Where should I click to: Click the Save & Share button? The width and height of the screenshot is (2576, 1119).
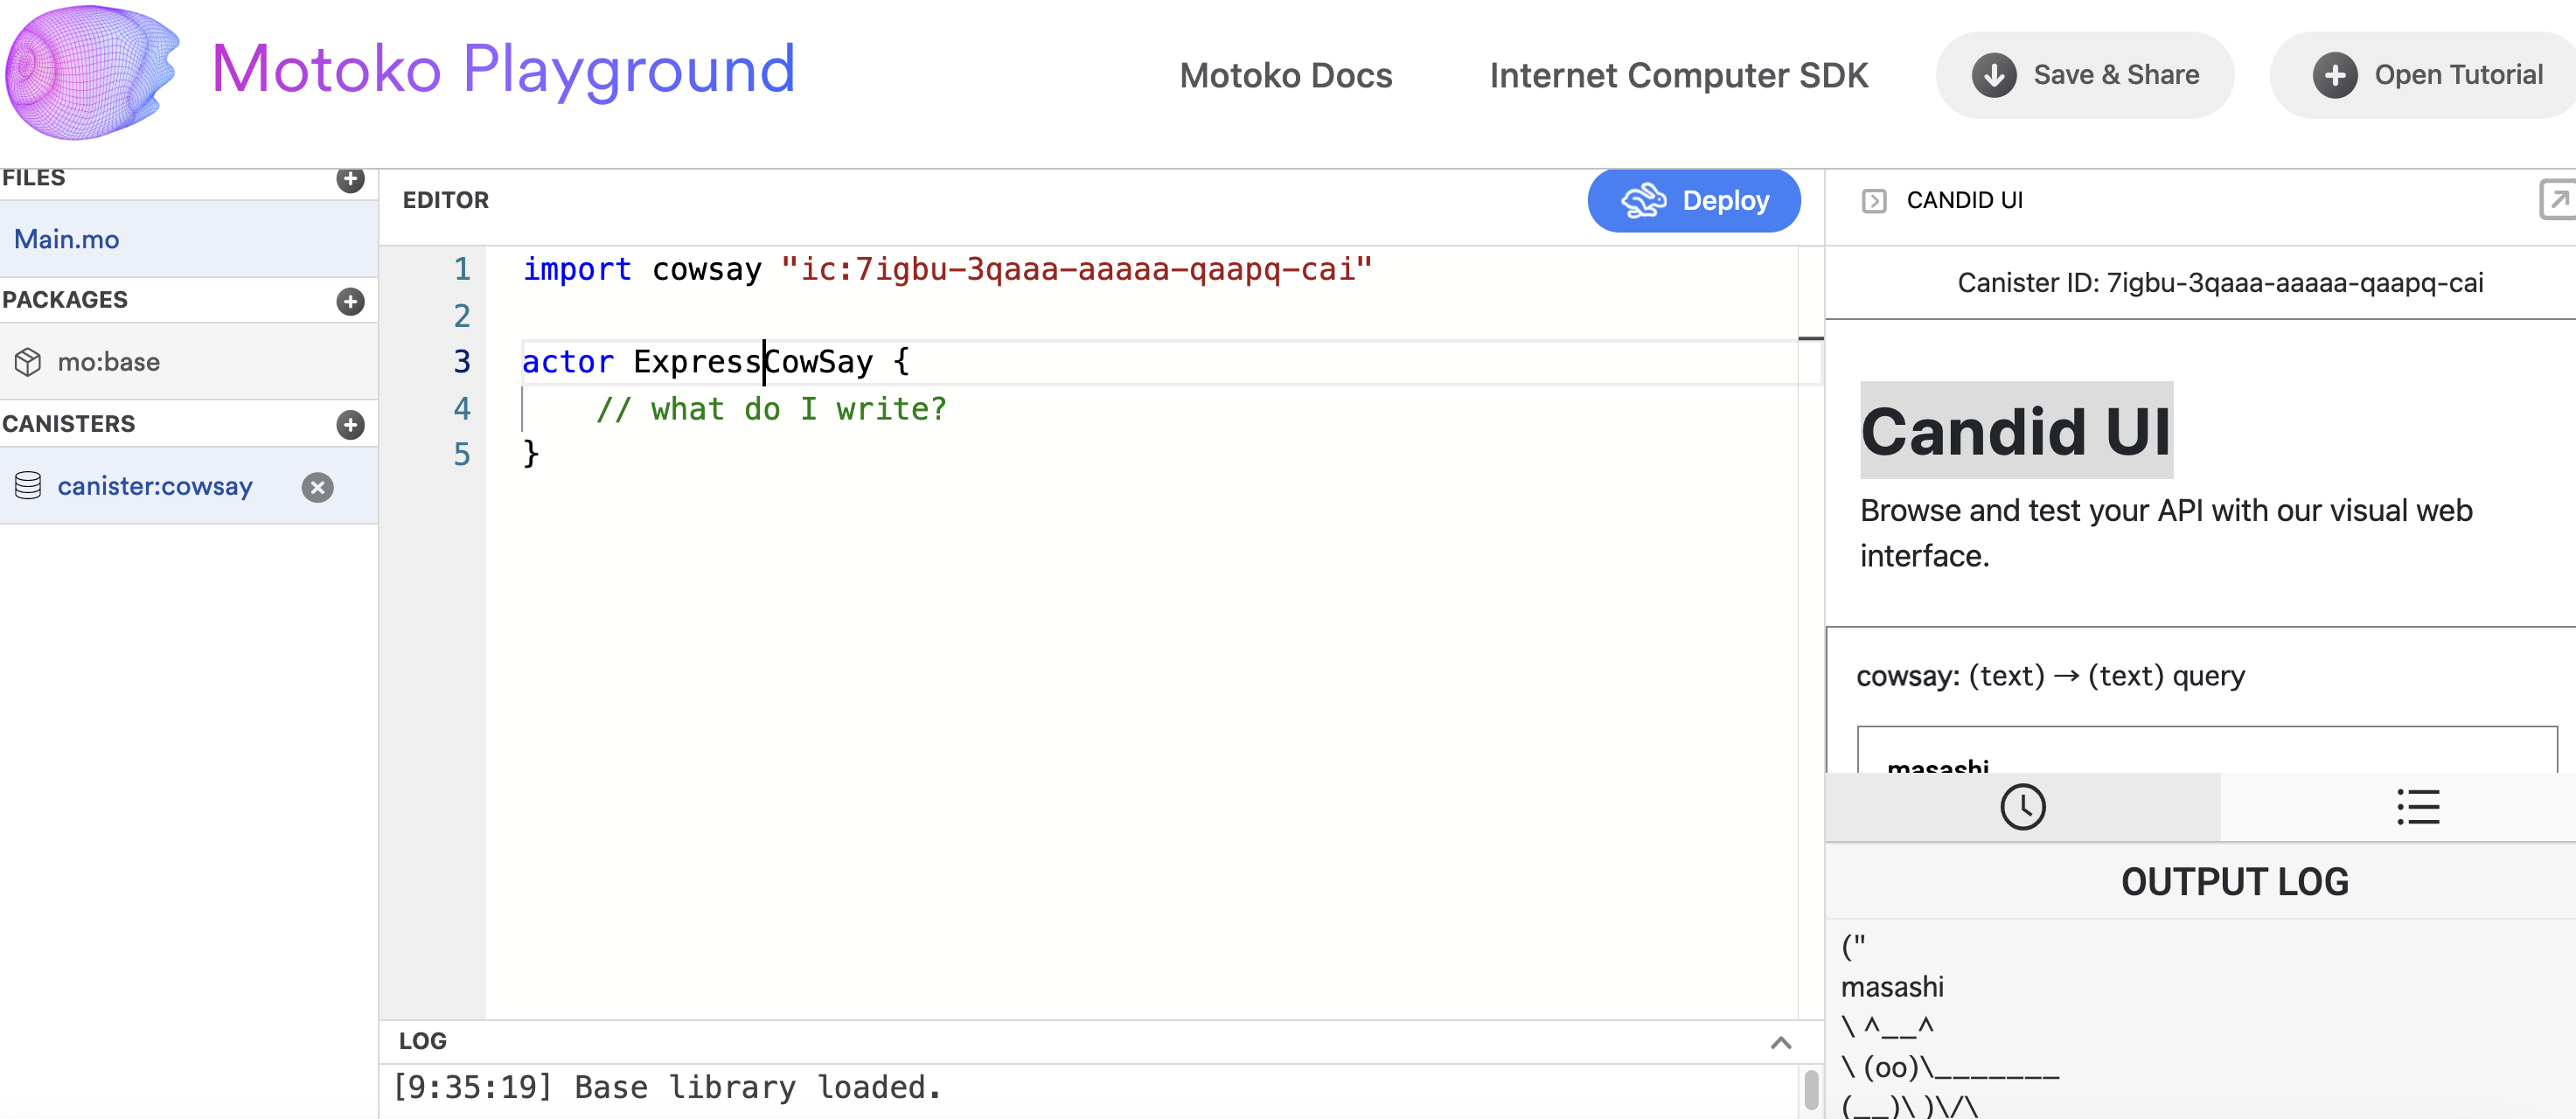tap(2084, 75)
